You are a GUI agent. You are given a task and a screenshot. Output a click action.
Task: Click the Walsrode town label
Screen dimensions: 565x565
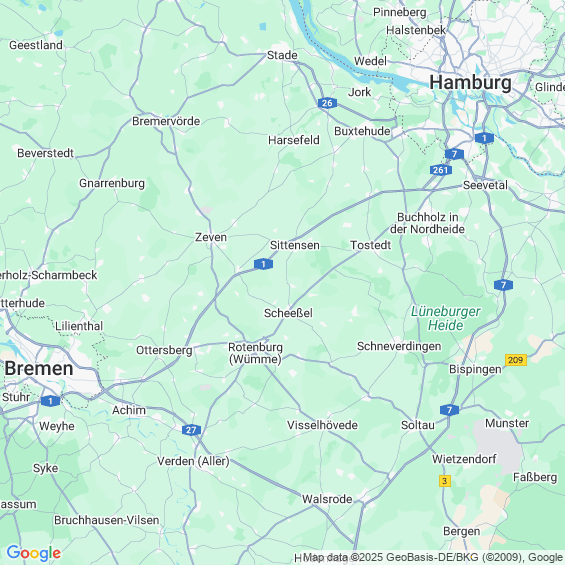(x=327, y=499)
